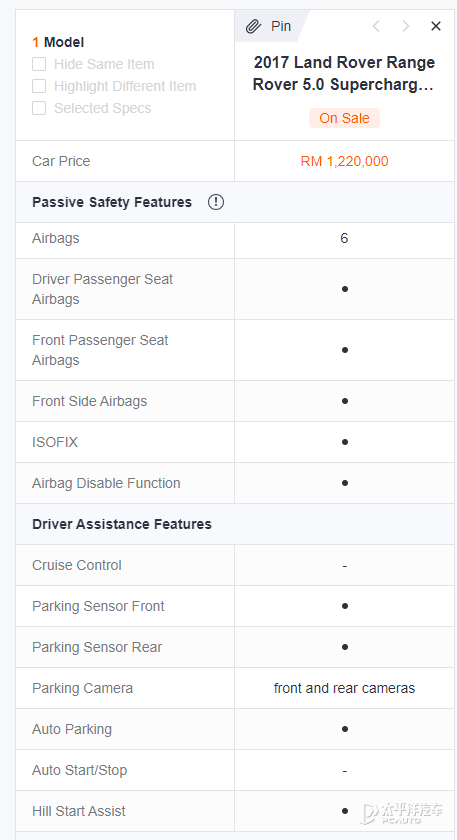
Task: Open the Passive Safety Features info icon
Action: pos(216,202)
